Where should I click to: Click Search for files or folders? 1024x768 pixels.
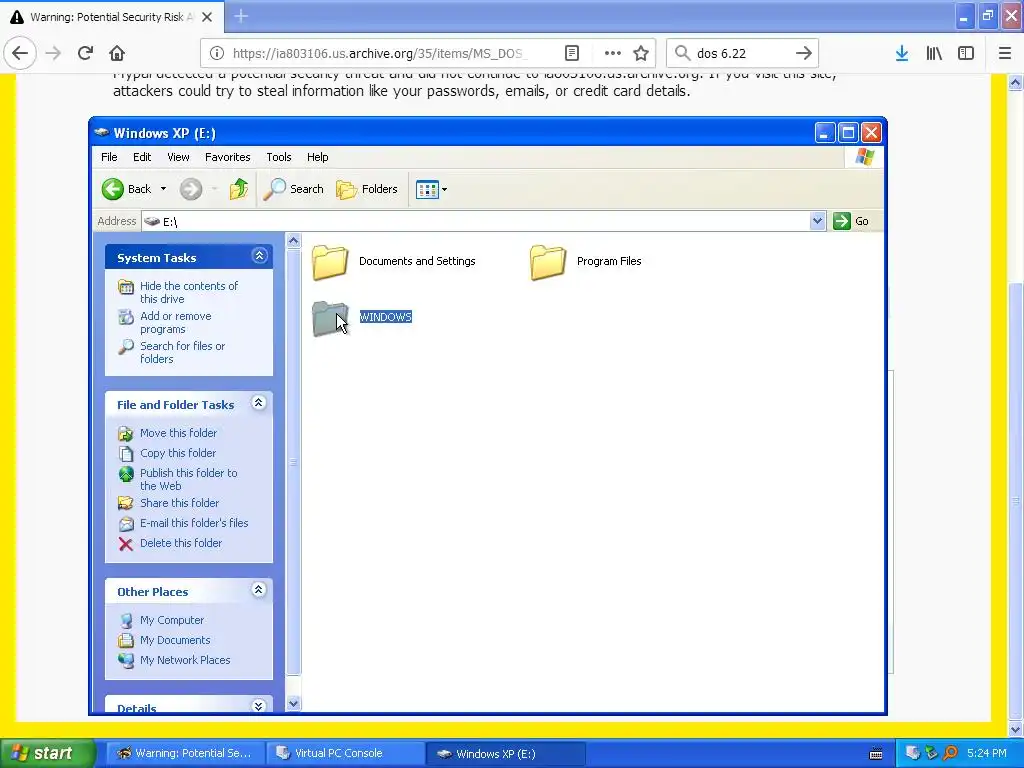coord(182,353)
